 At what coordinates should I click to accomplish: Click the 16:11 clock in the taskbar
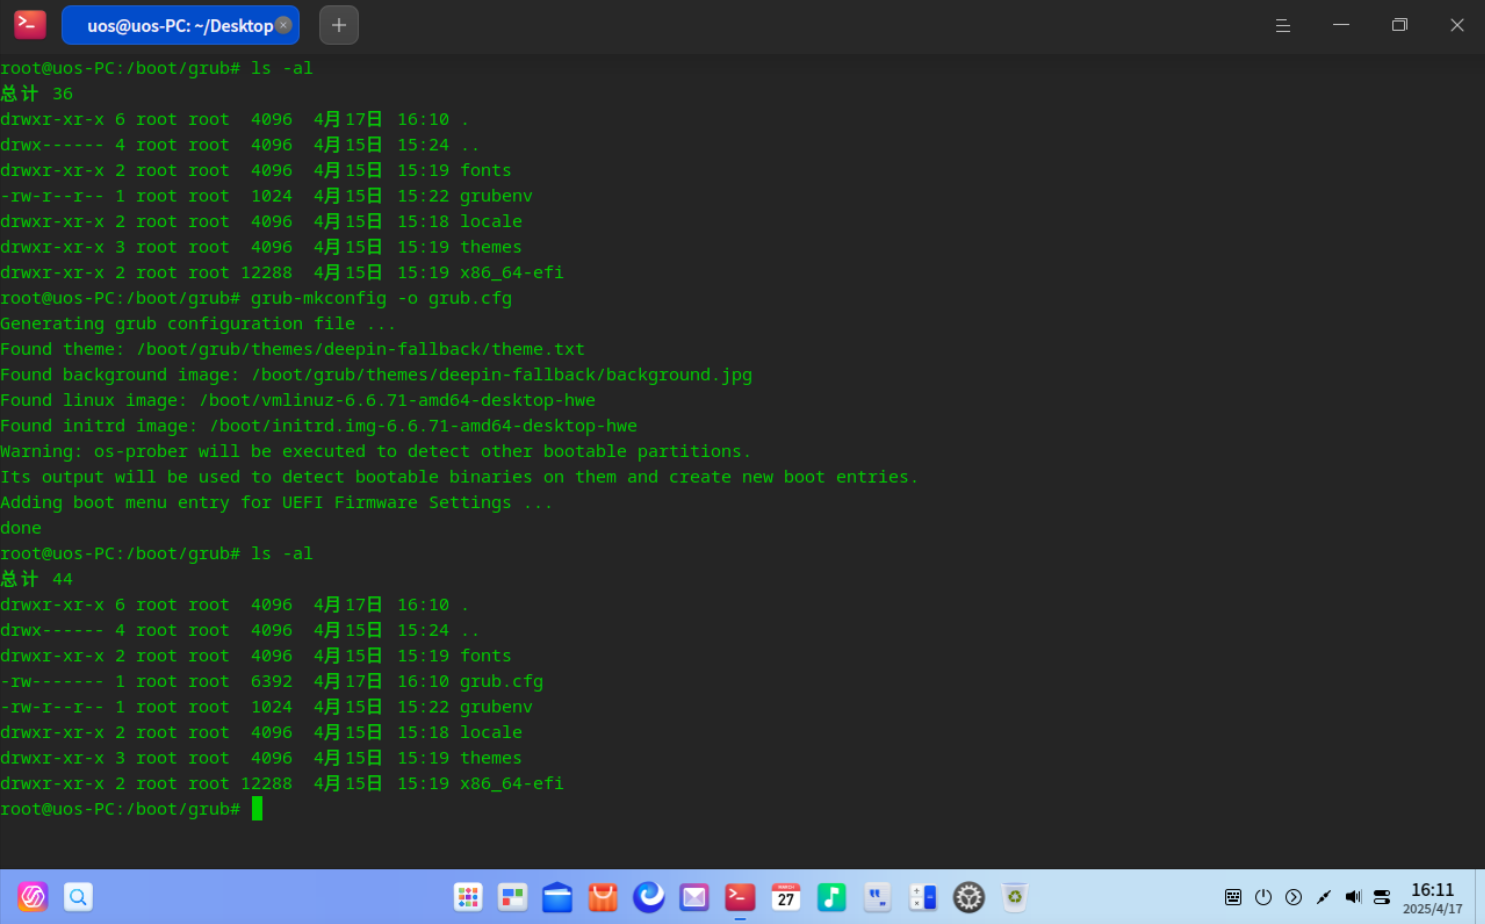pos(1432,897)
